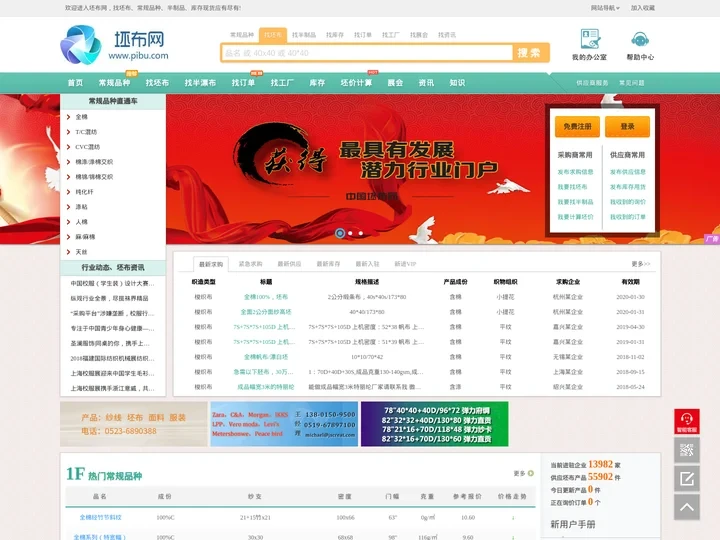
Task: Click 更多>> link in listings panel
Action: tap(641, 264)
